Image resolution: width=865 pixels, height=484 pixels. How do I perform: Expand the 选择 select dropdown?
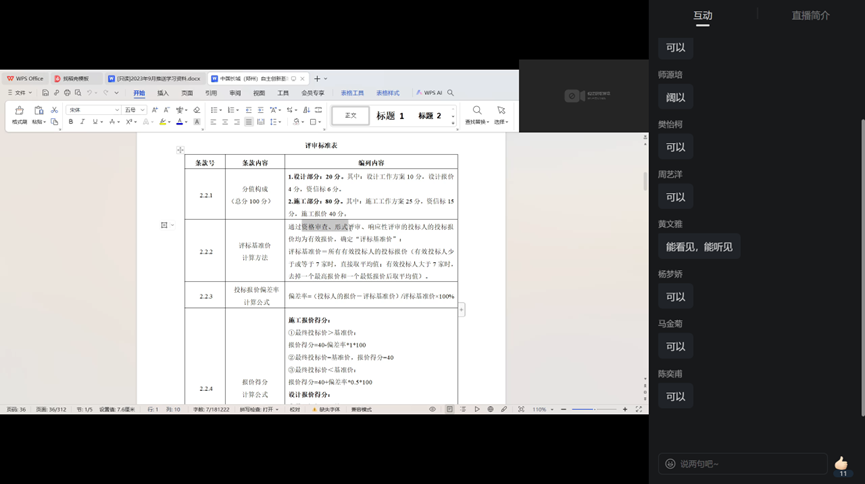pyautogui.click(x=501, y=122)
